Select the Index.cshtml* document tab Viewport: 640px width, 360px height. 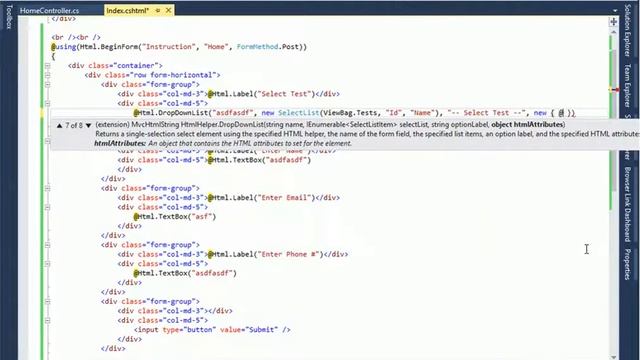[128, 11]
